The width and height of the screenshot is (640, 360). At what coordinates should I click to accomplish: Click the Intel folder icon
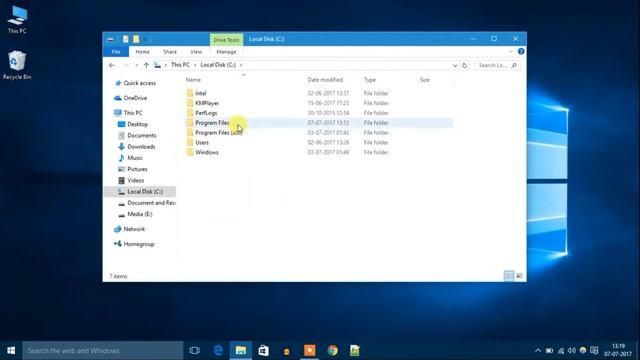pyautogui.click(x=190, y=93)
